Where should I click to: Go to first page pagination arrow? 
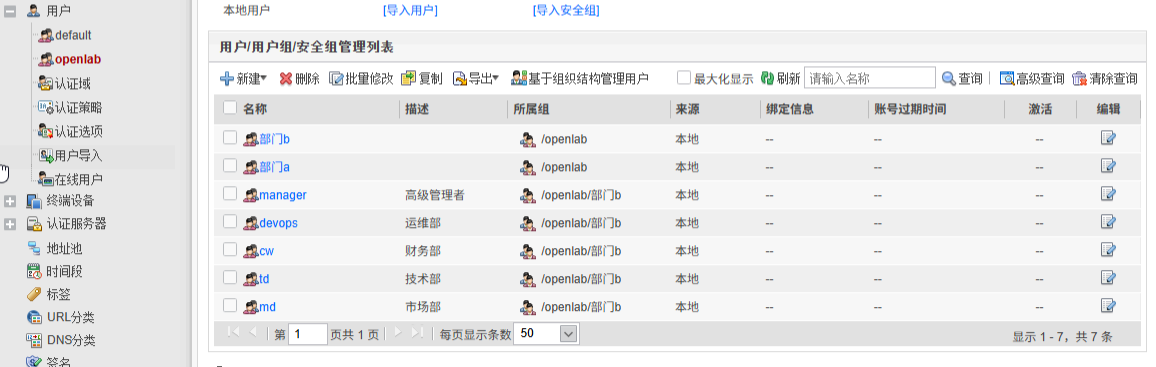[234, 332]
